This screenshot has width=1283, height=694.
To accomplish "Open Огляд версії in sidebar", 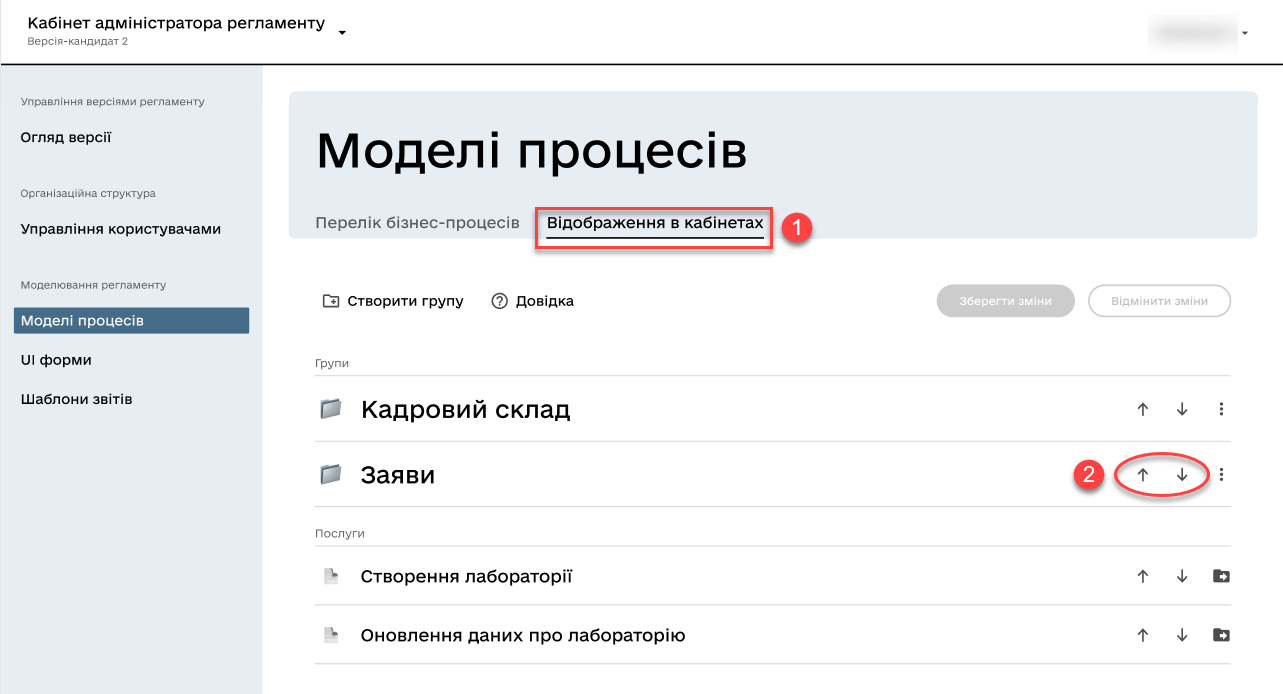I will 66,137.
